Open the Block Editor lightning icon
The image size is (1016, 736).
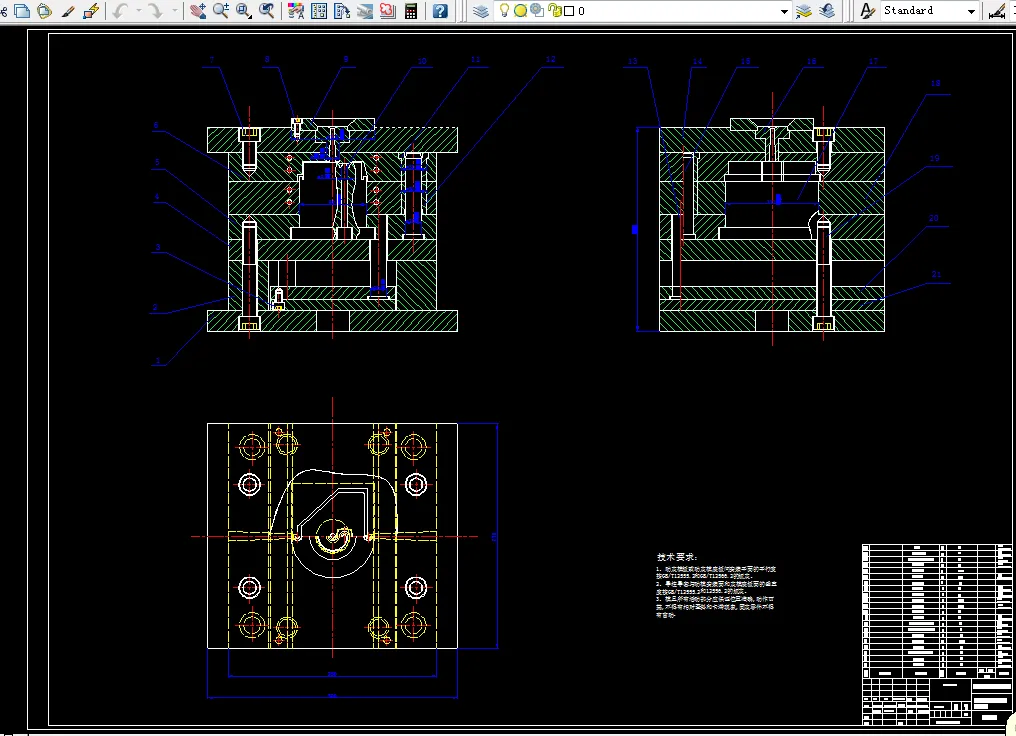click(x=91, y=10)
